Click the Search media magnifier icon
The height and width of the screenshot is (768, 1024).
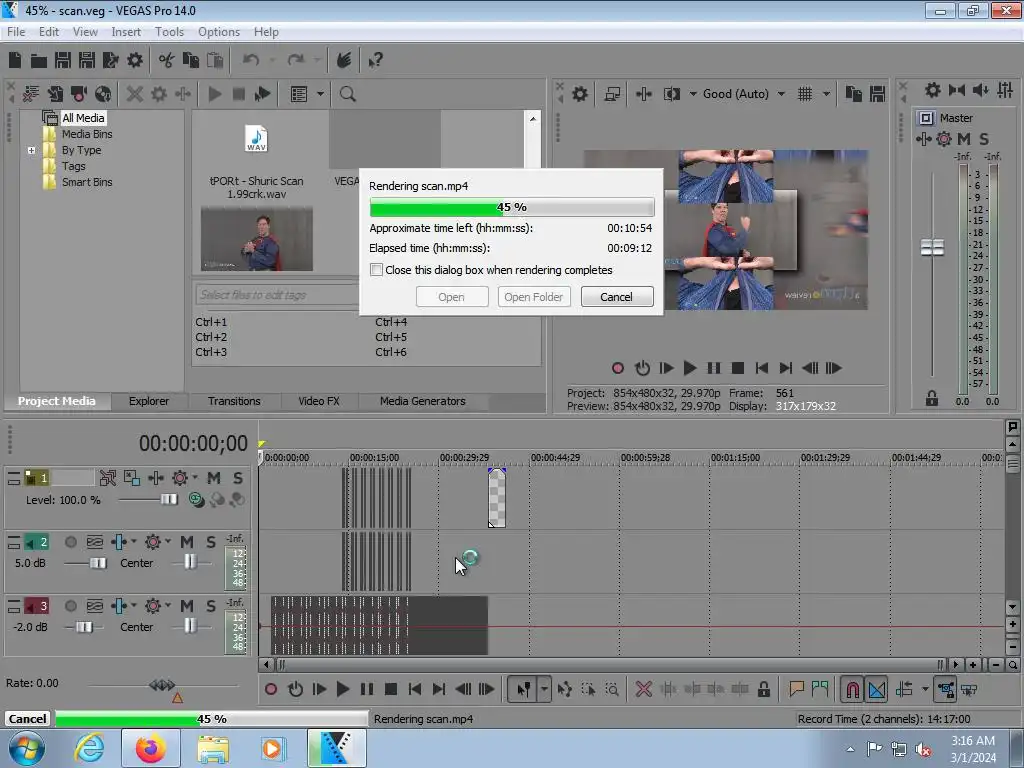pos(347,94)
